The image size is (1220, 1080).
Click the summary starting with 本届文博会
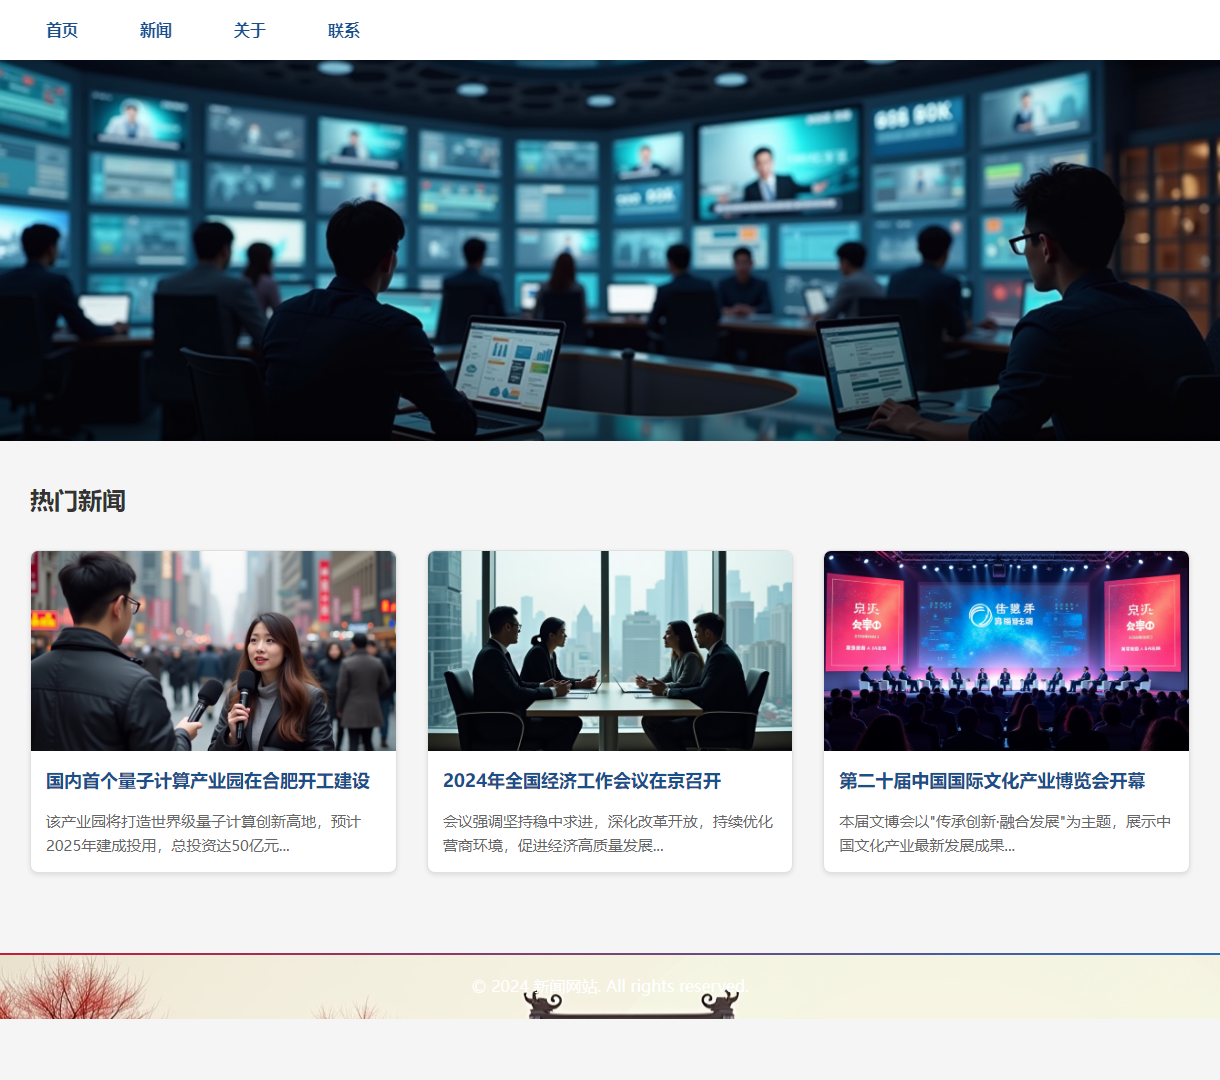(1005, 833)
